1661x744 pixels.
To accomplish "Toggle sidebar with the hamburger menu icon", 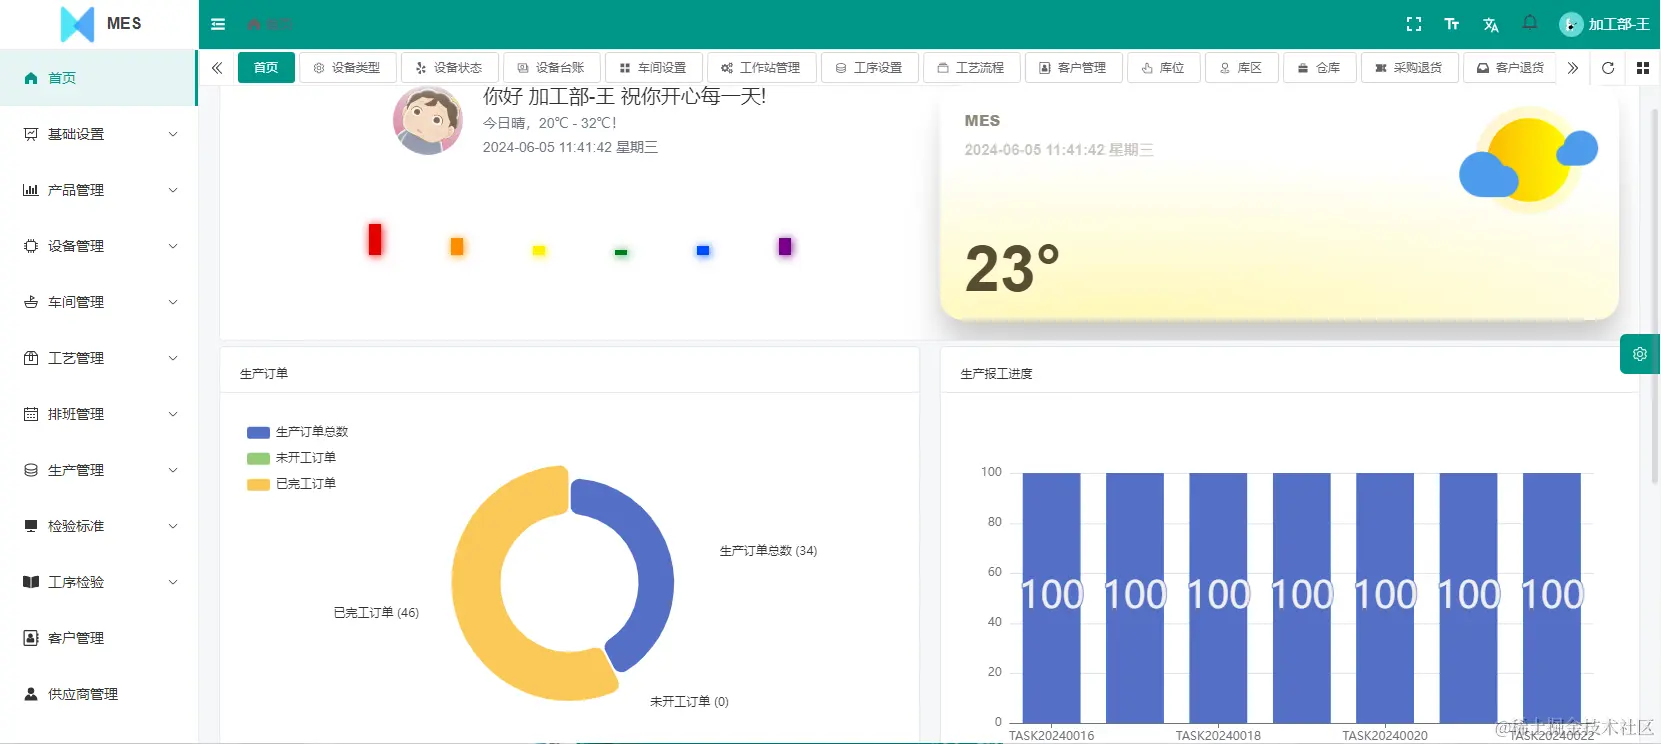I will point(218,24).
